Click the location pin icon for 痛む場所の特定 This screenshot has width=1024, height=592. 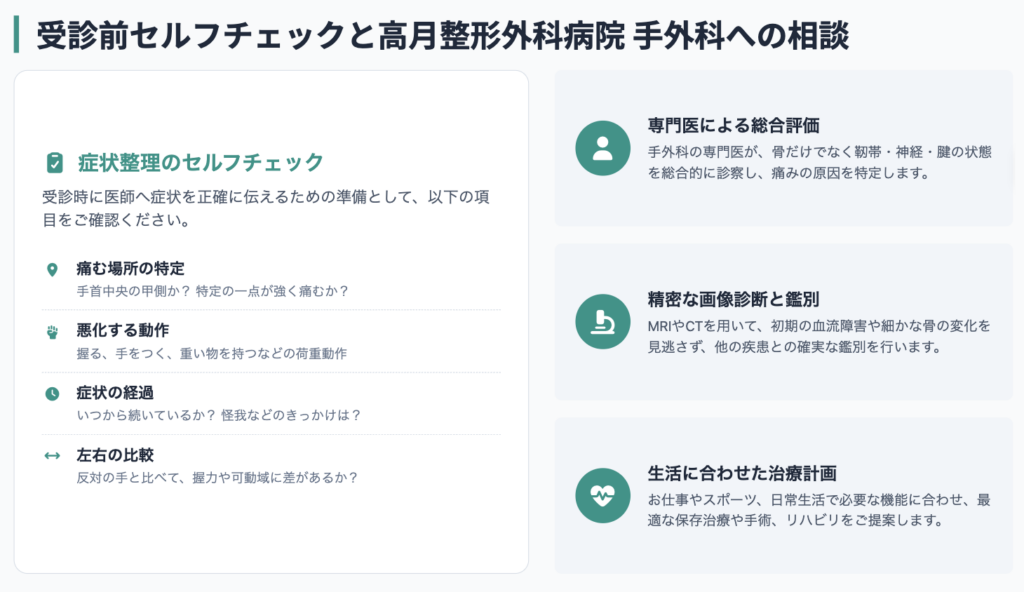click(x=52, y=269)
